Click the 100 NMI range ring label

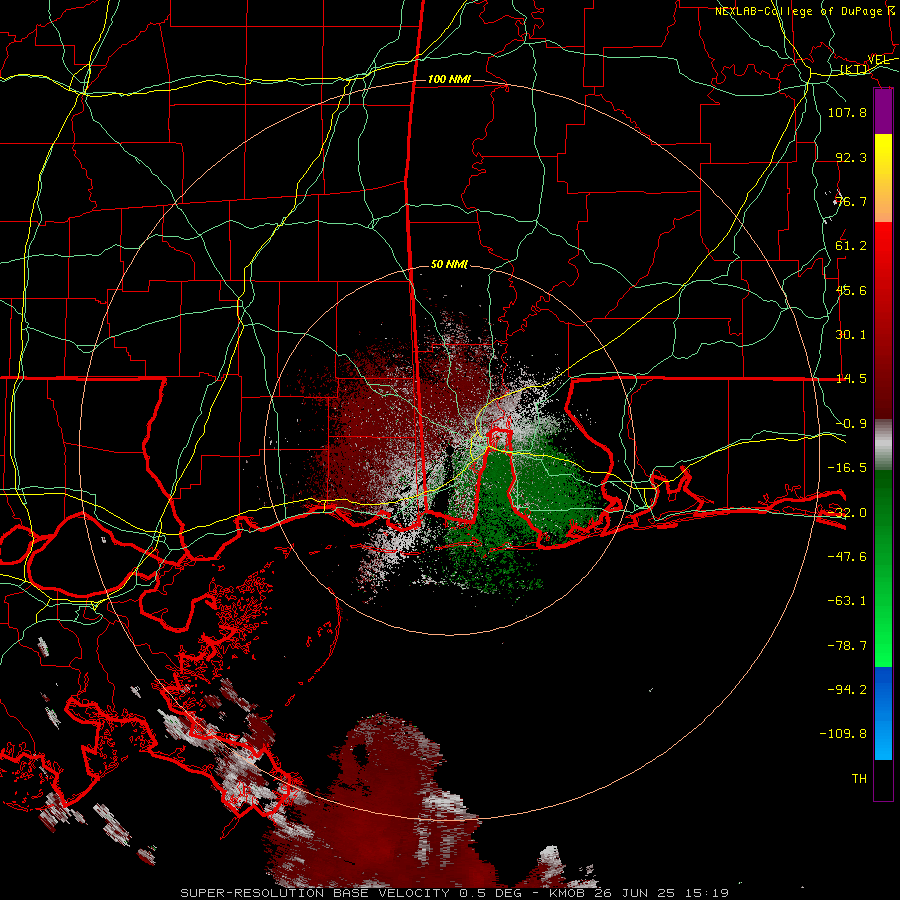(x=449, y=79)
